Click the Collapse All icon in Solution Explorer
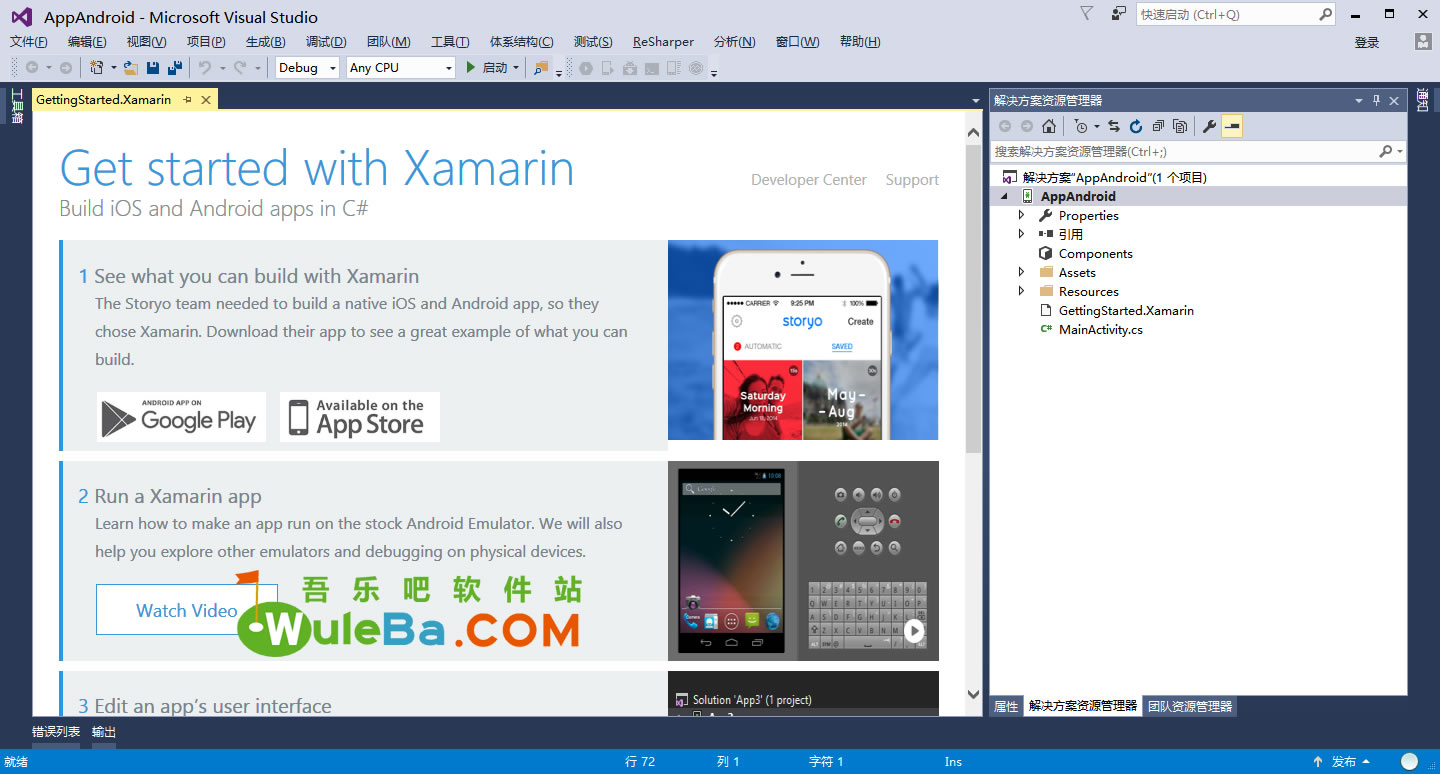The height and width of the screenshot is (774, 1440). [x=1158, y=126]
